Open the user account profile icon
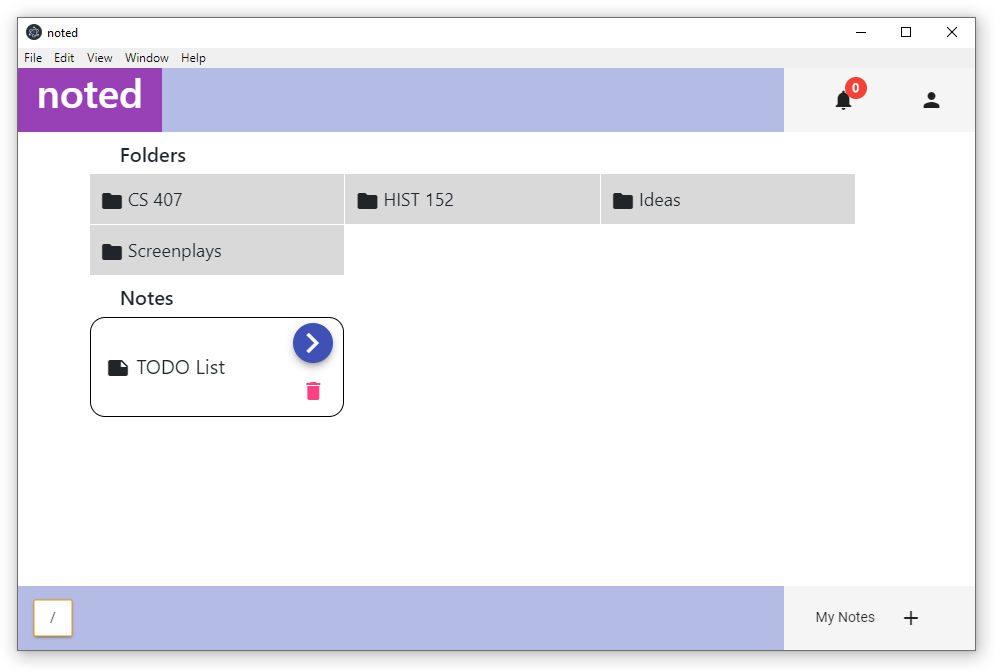Viewport: 998px width, 671px height. [931, 100]
